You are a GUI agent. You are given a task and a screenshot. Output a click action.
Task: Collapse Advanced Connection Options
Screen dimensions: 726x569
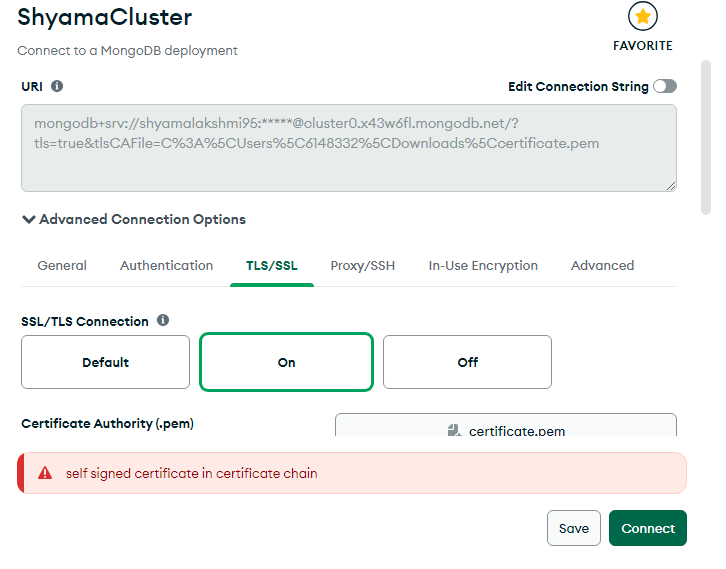[x=133, y=219]
